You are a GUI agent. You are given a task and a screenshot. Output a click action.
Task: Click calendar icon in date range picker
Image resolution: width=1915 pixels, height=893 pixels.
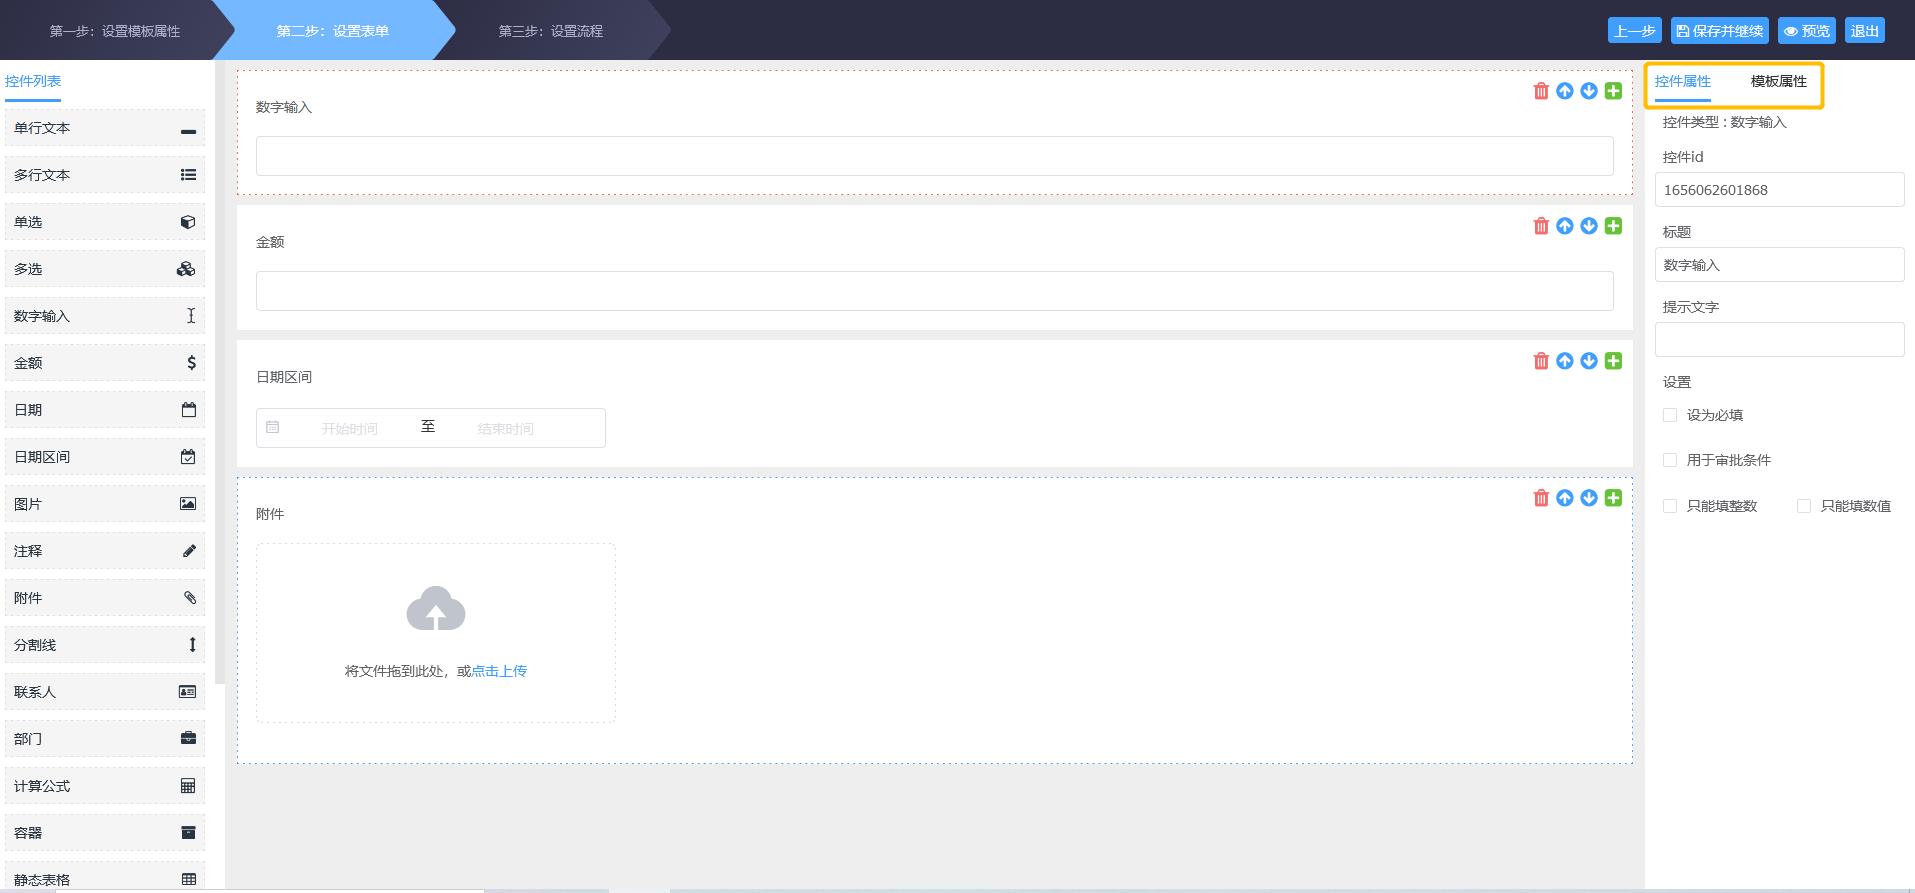272,427
